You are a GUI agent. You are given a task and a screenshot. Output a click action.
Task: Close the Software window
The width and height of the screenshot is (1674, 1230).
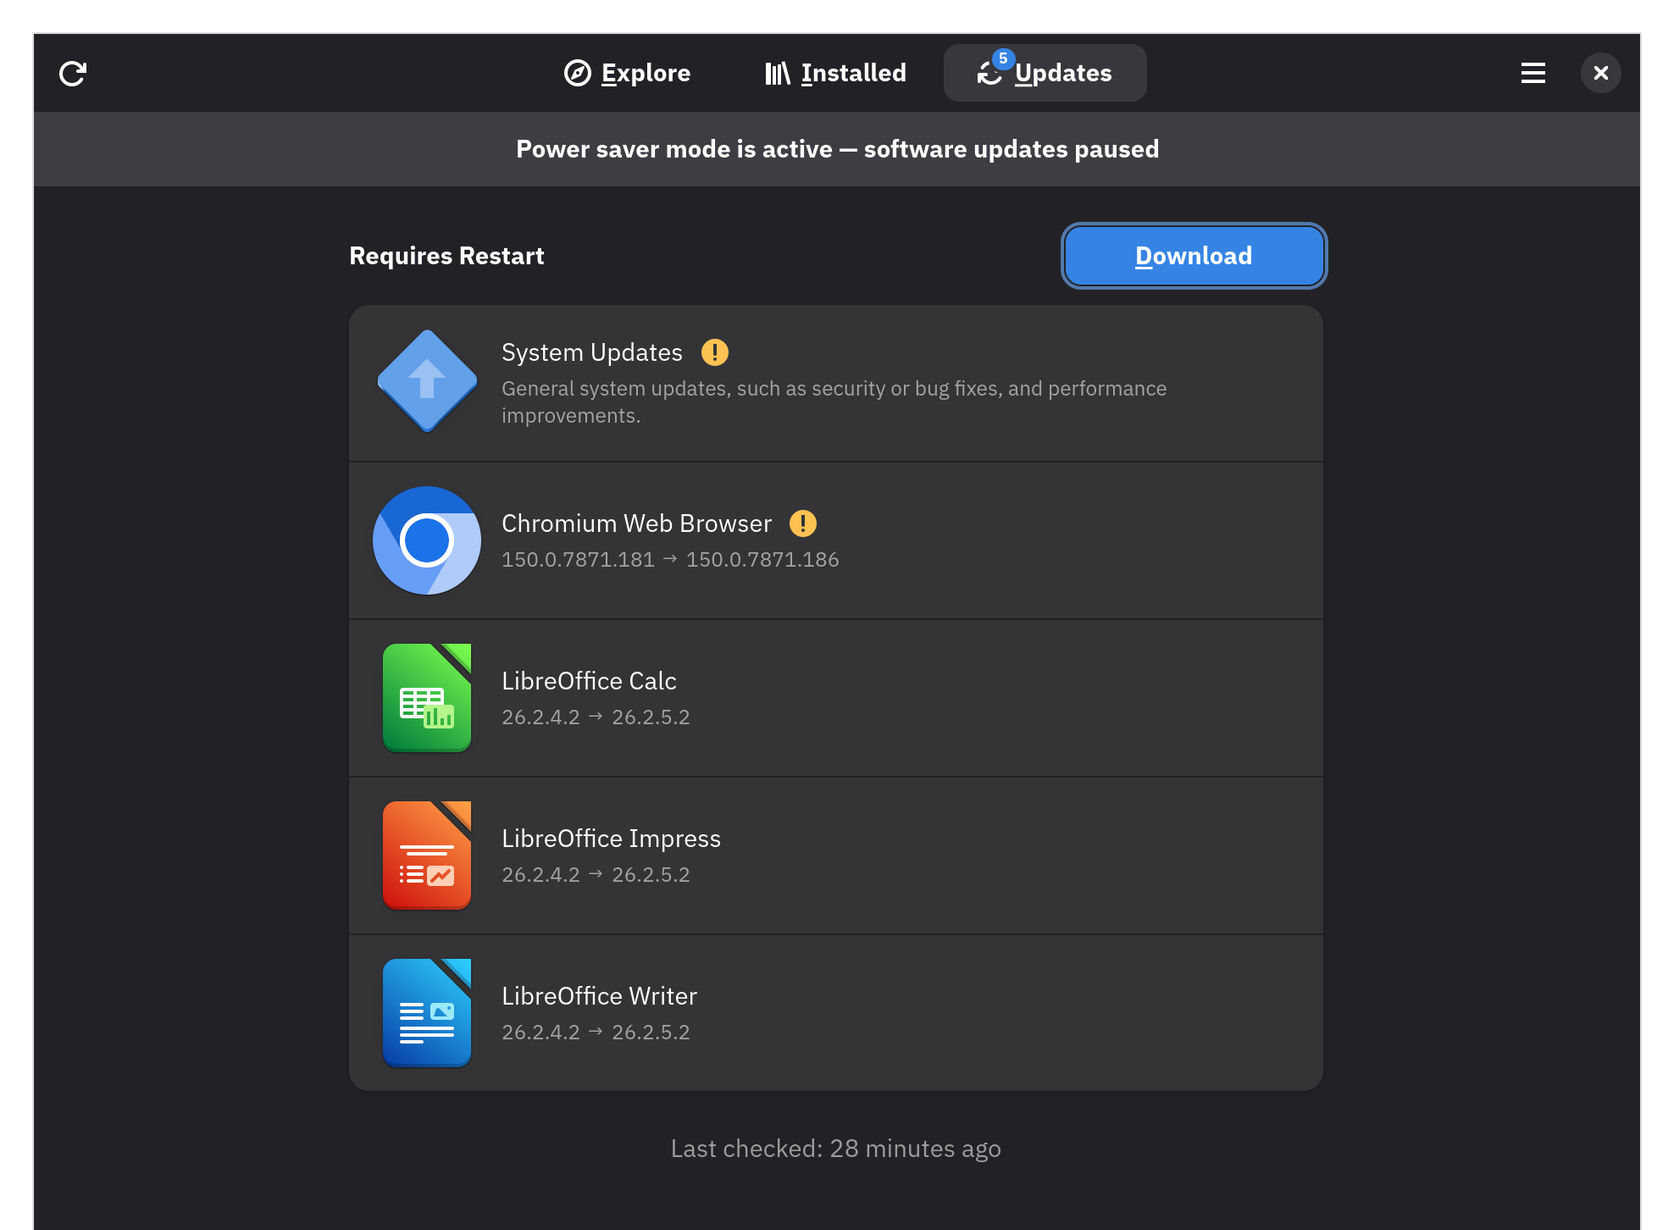1600,73
